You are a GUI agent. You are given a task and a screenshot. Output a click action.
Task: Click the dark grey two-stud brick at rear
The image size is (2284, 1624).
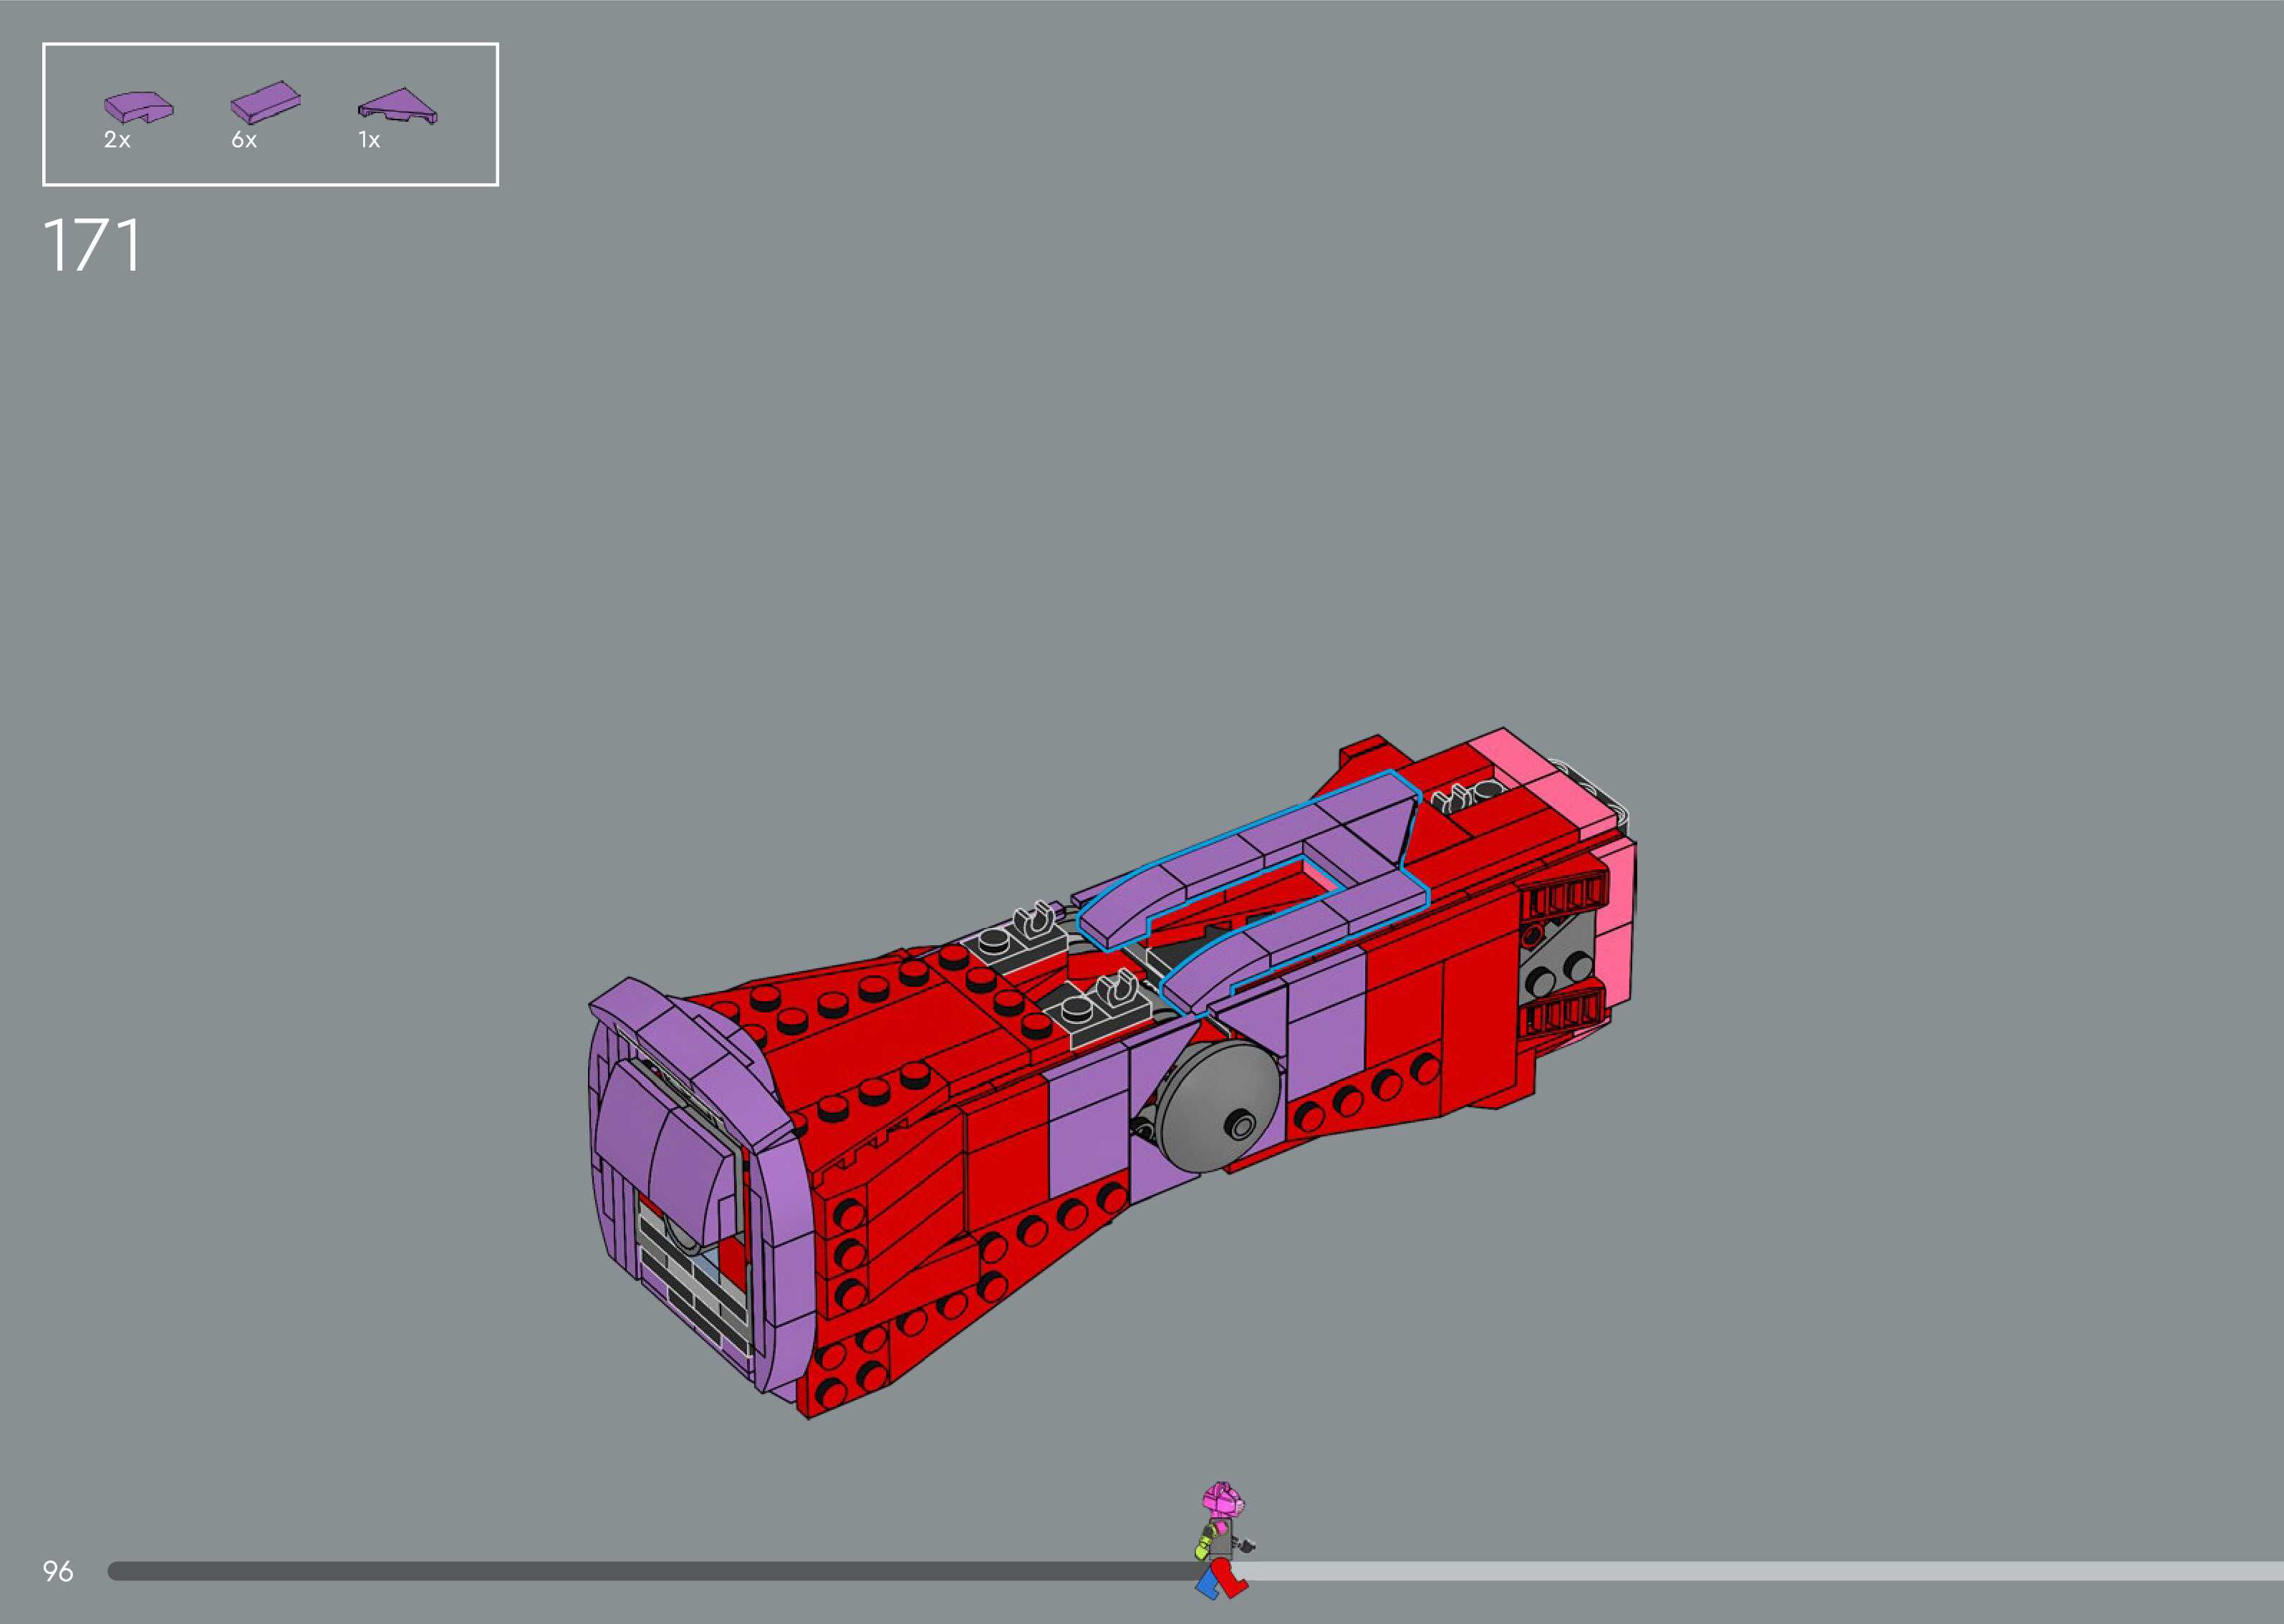1560,962
